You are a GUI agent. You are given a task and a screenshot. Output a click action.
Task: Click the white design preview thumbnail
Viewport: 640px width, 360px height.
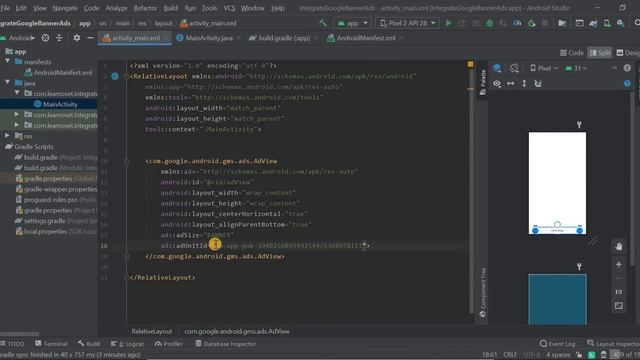pos(557,183)
